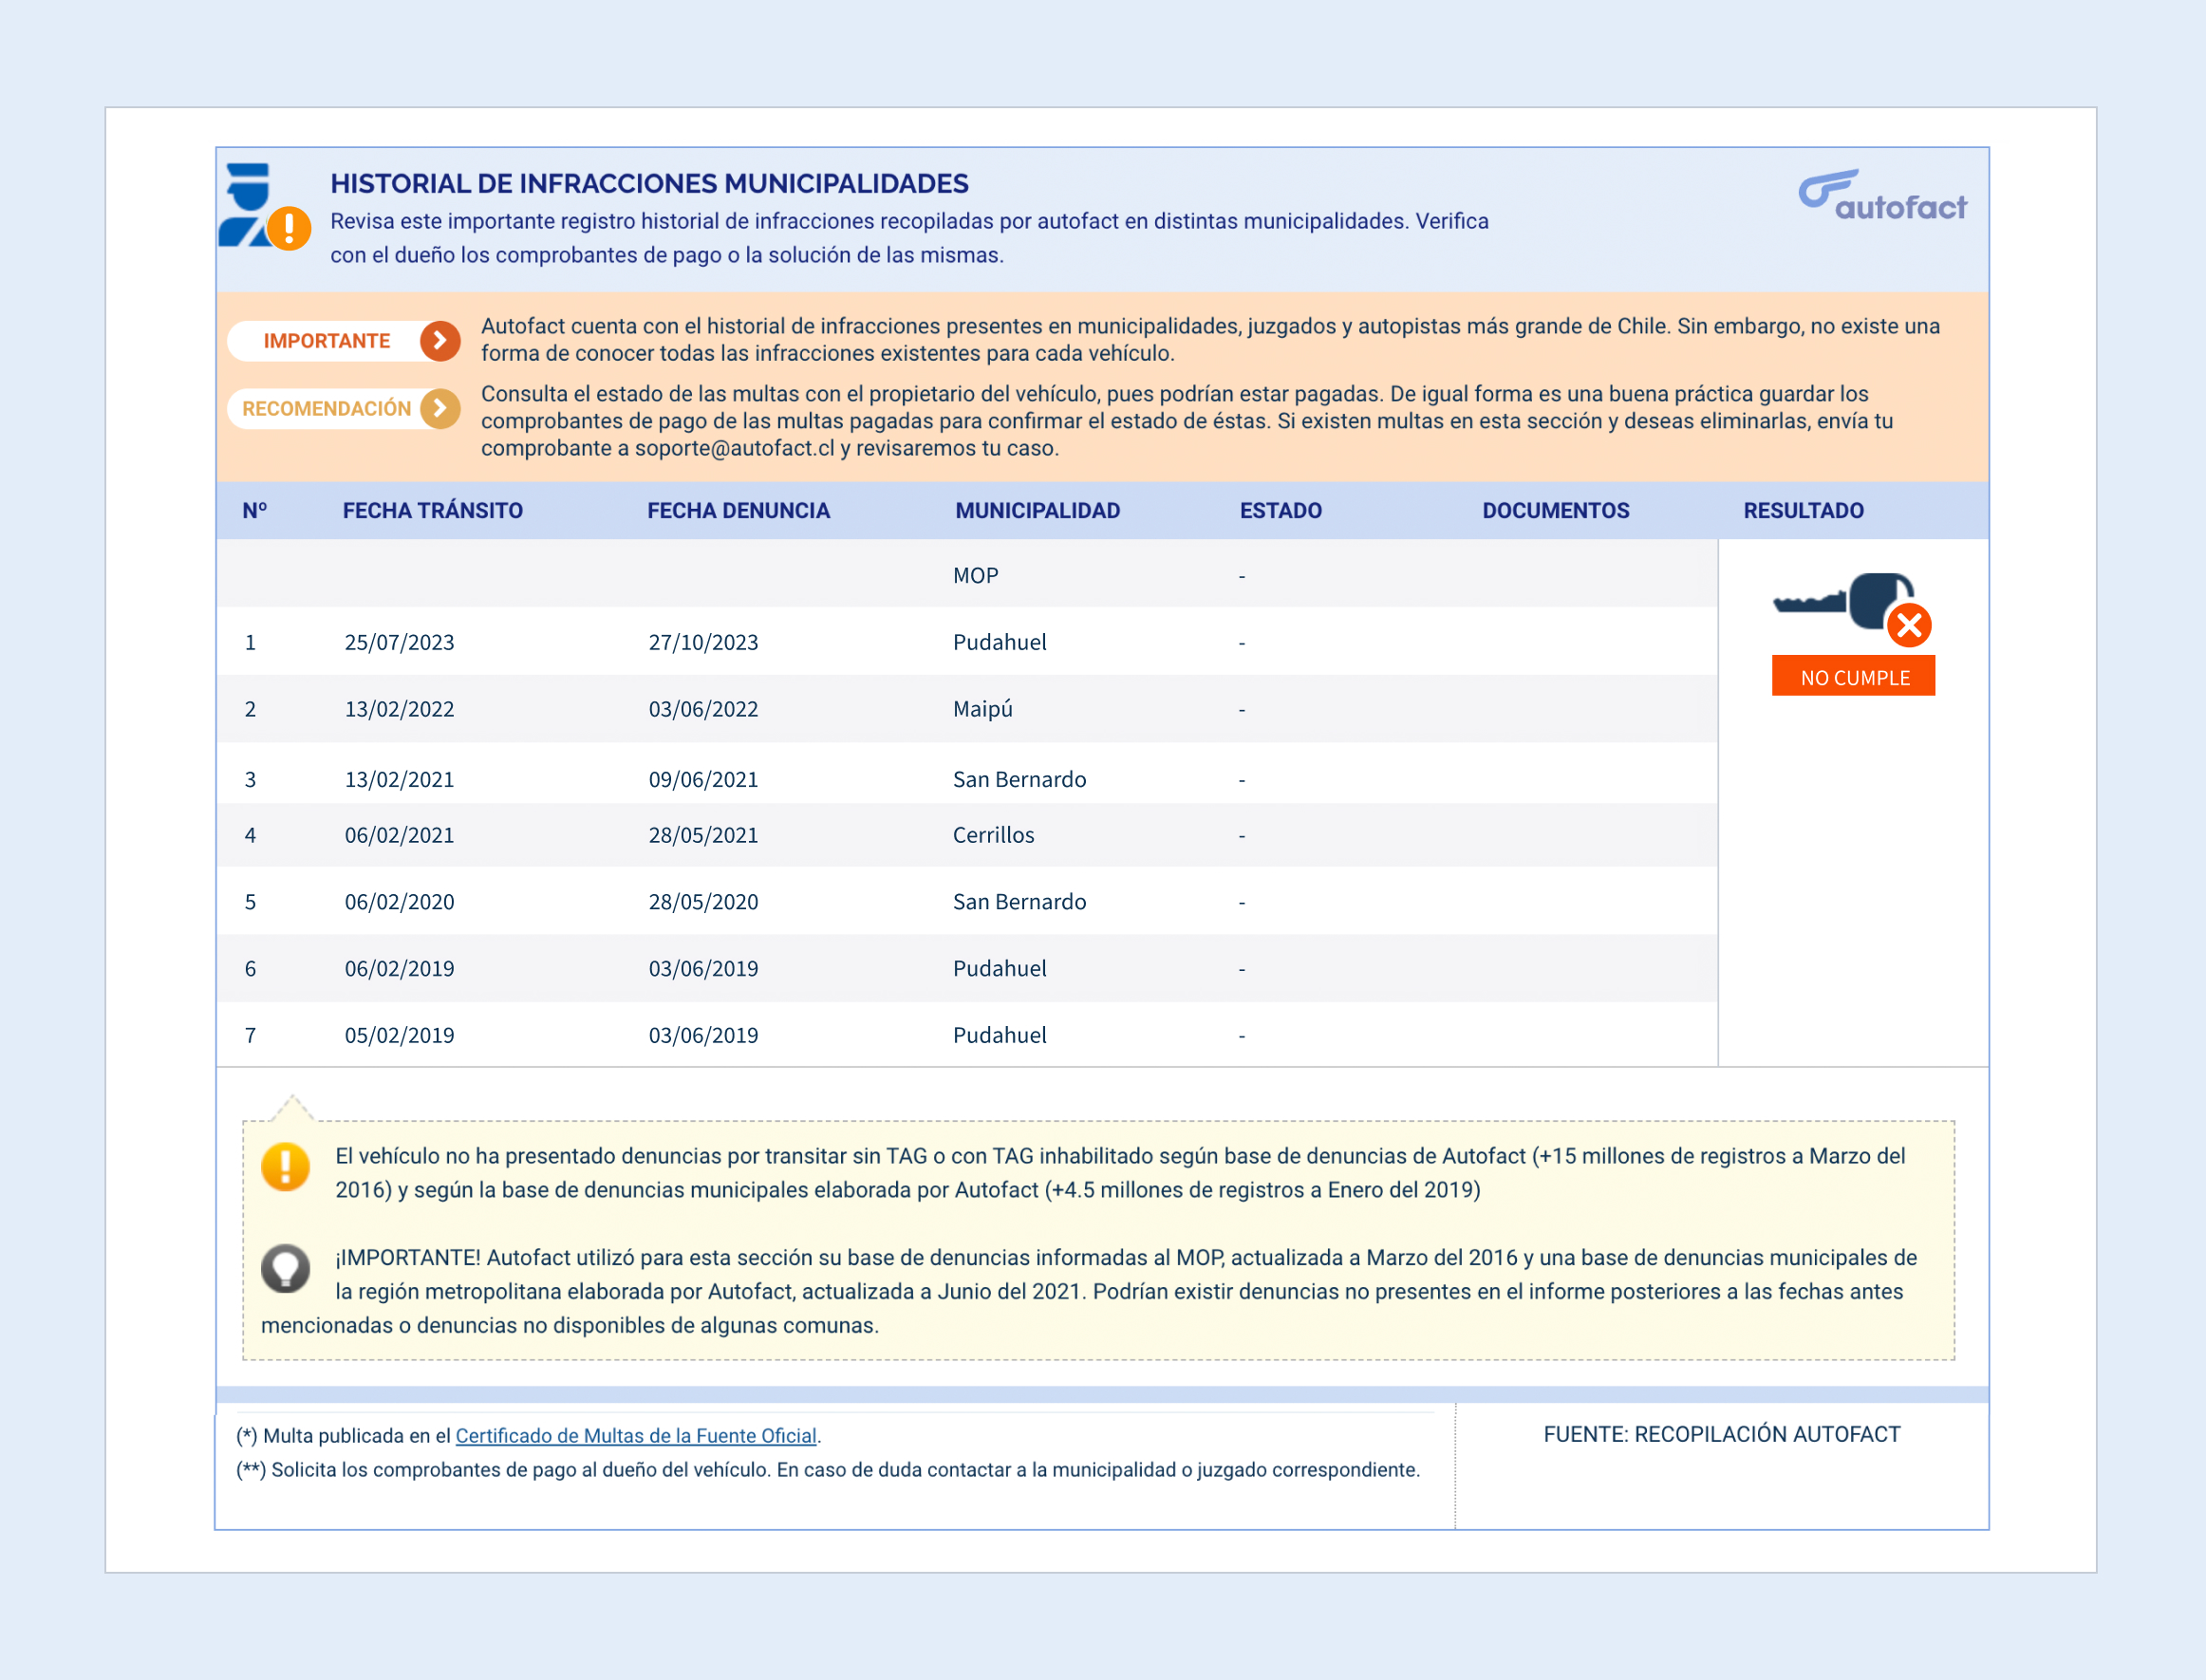Click the ESTADO column header

pos(1280,511)
